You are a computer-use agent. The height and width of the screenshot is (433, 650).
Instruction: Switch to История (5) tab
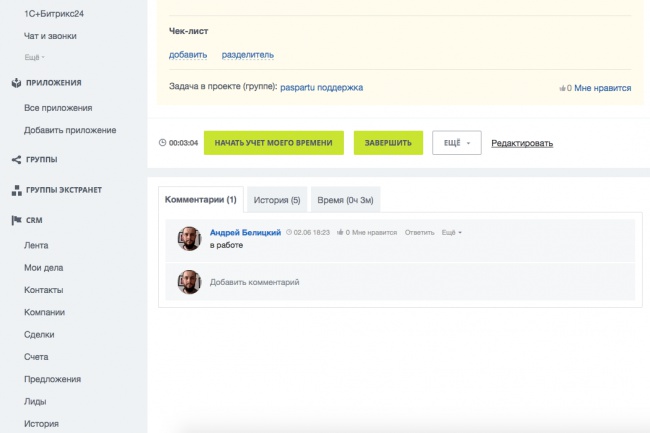point(277,200)
